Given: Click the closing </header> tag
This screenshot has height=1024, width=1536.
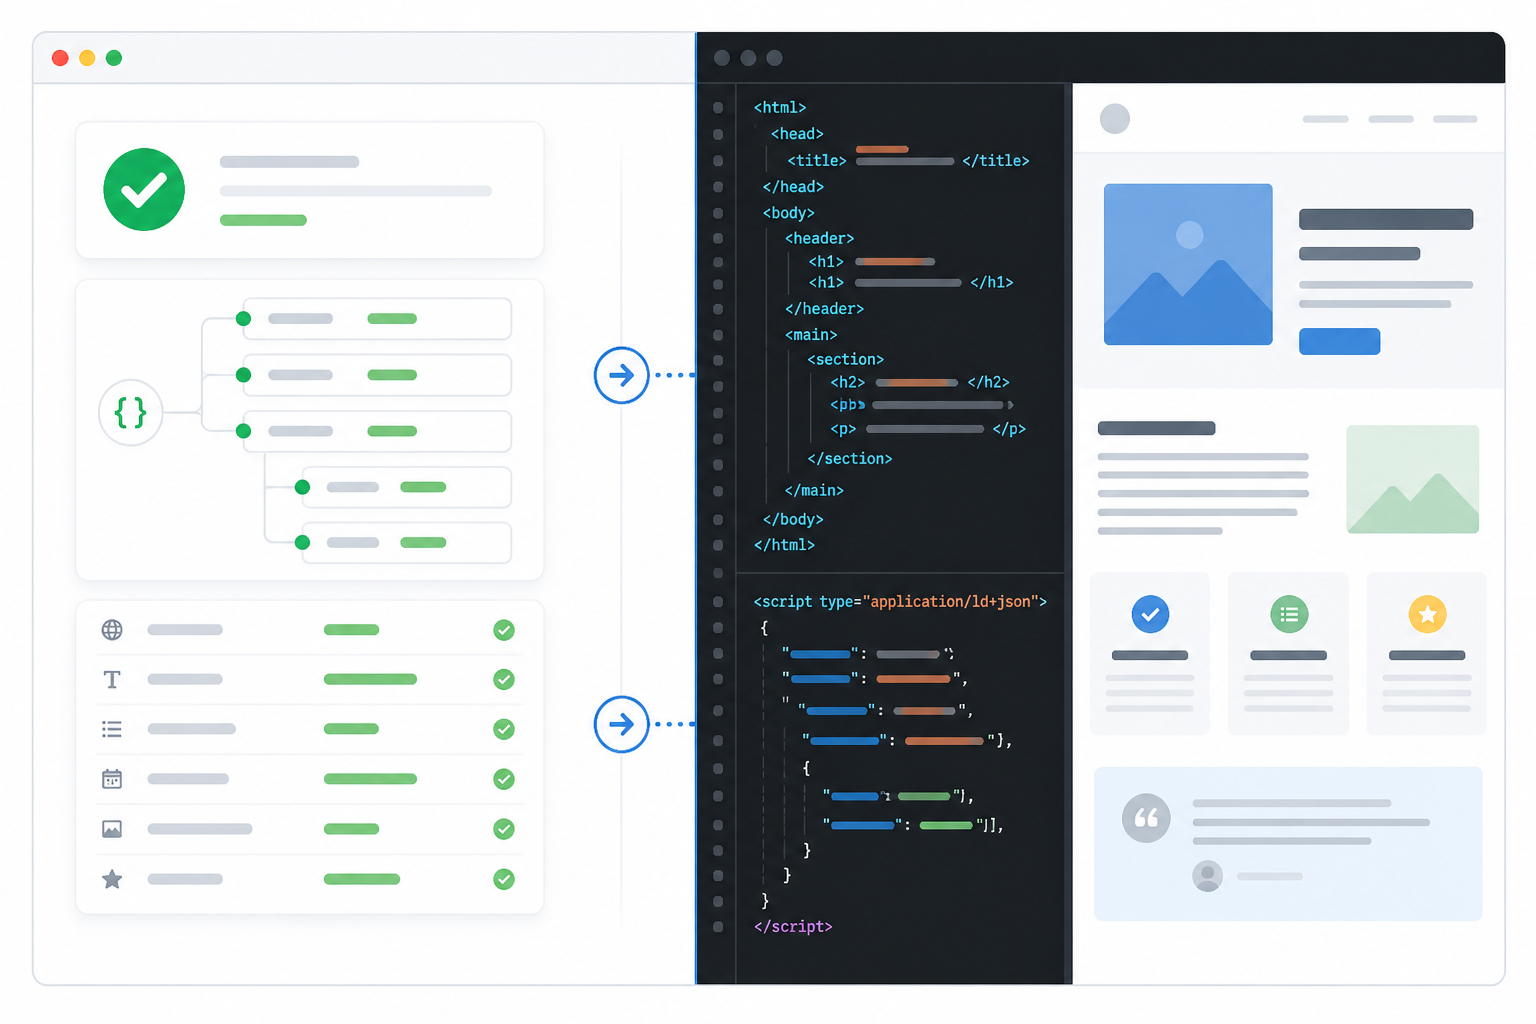Looking at the screenshot, I should 824,309.
